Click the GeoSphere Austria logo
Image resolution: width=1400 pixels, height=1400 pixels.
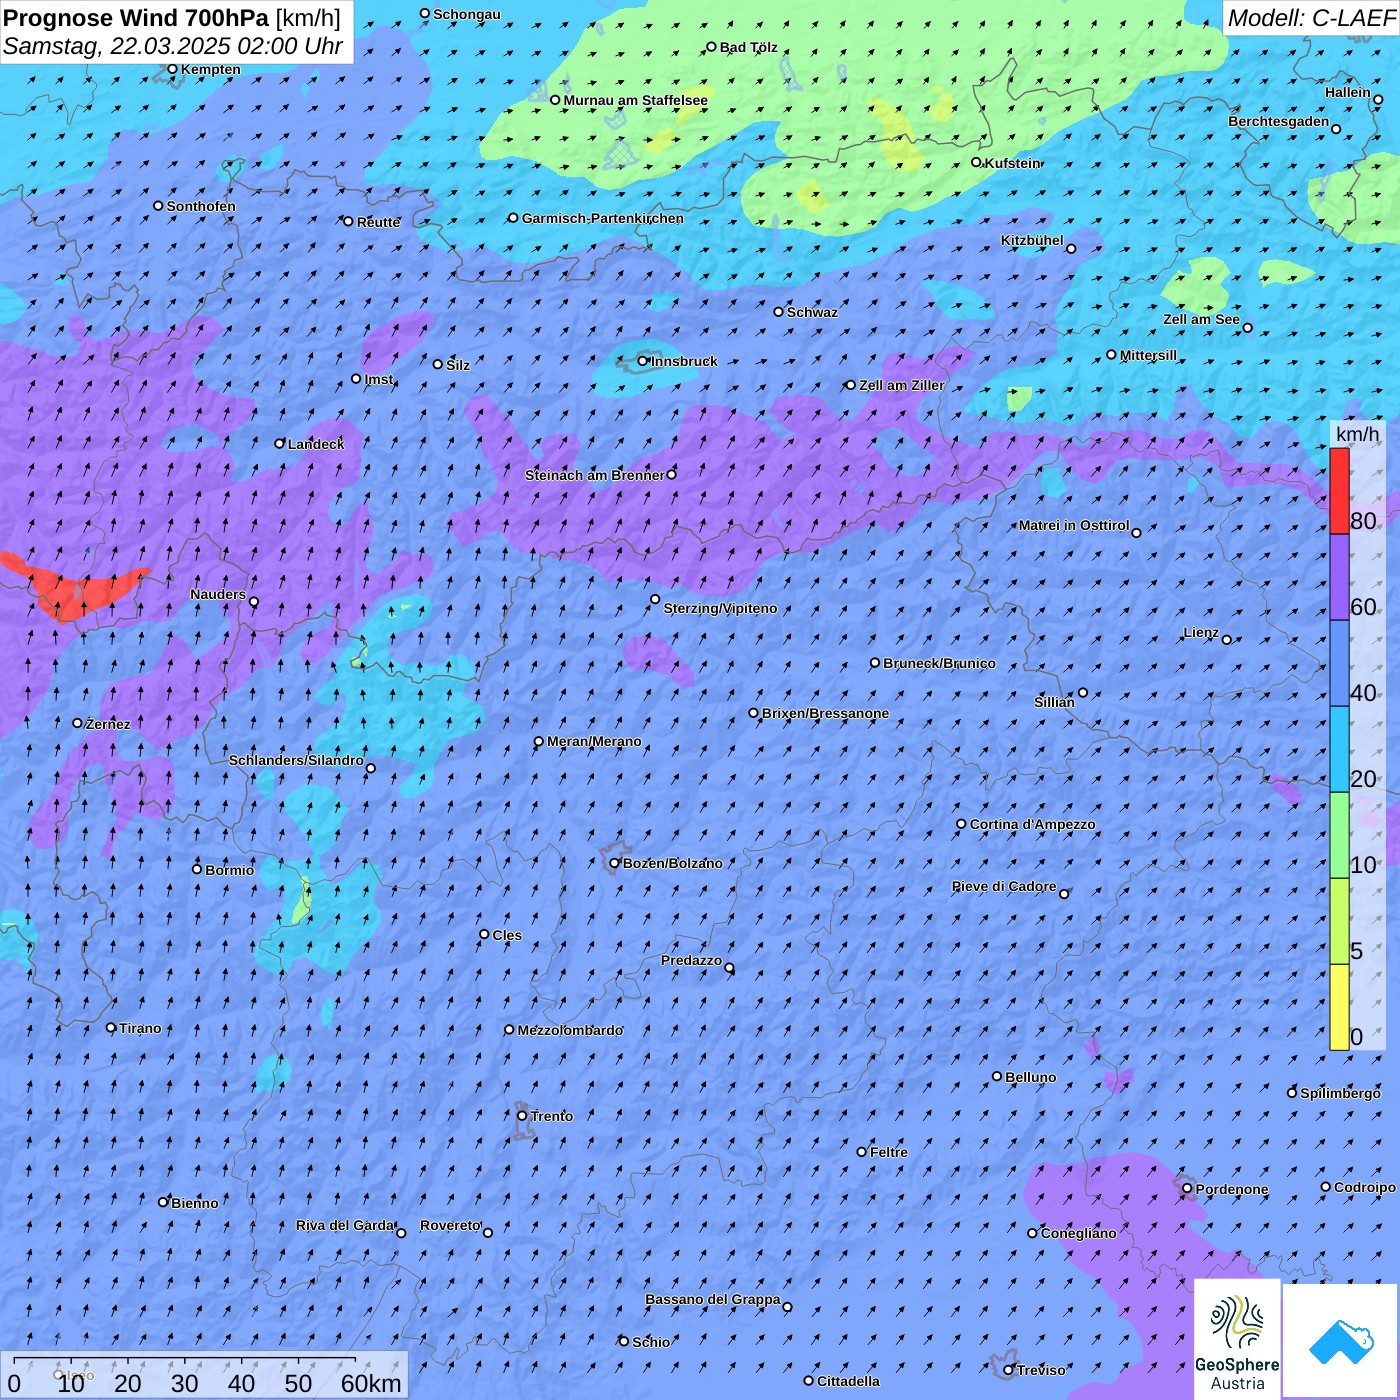[x=1237, y=1339]
